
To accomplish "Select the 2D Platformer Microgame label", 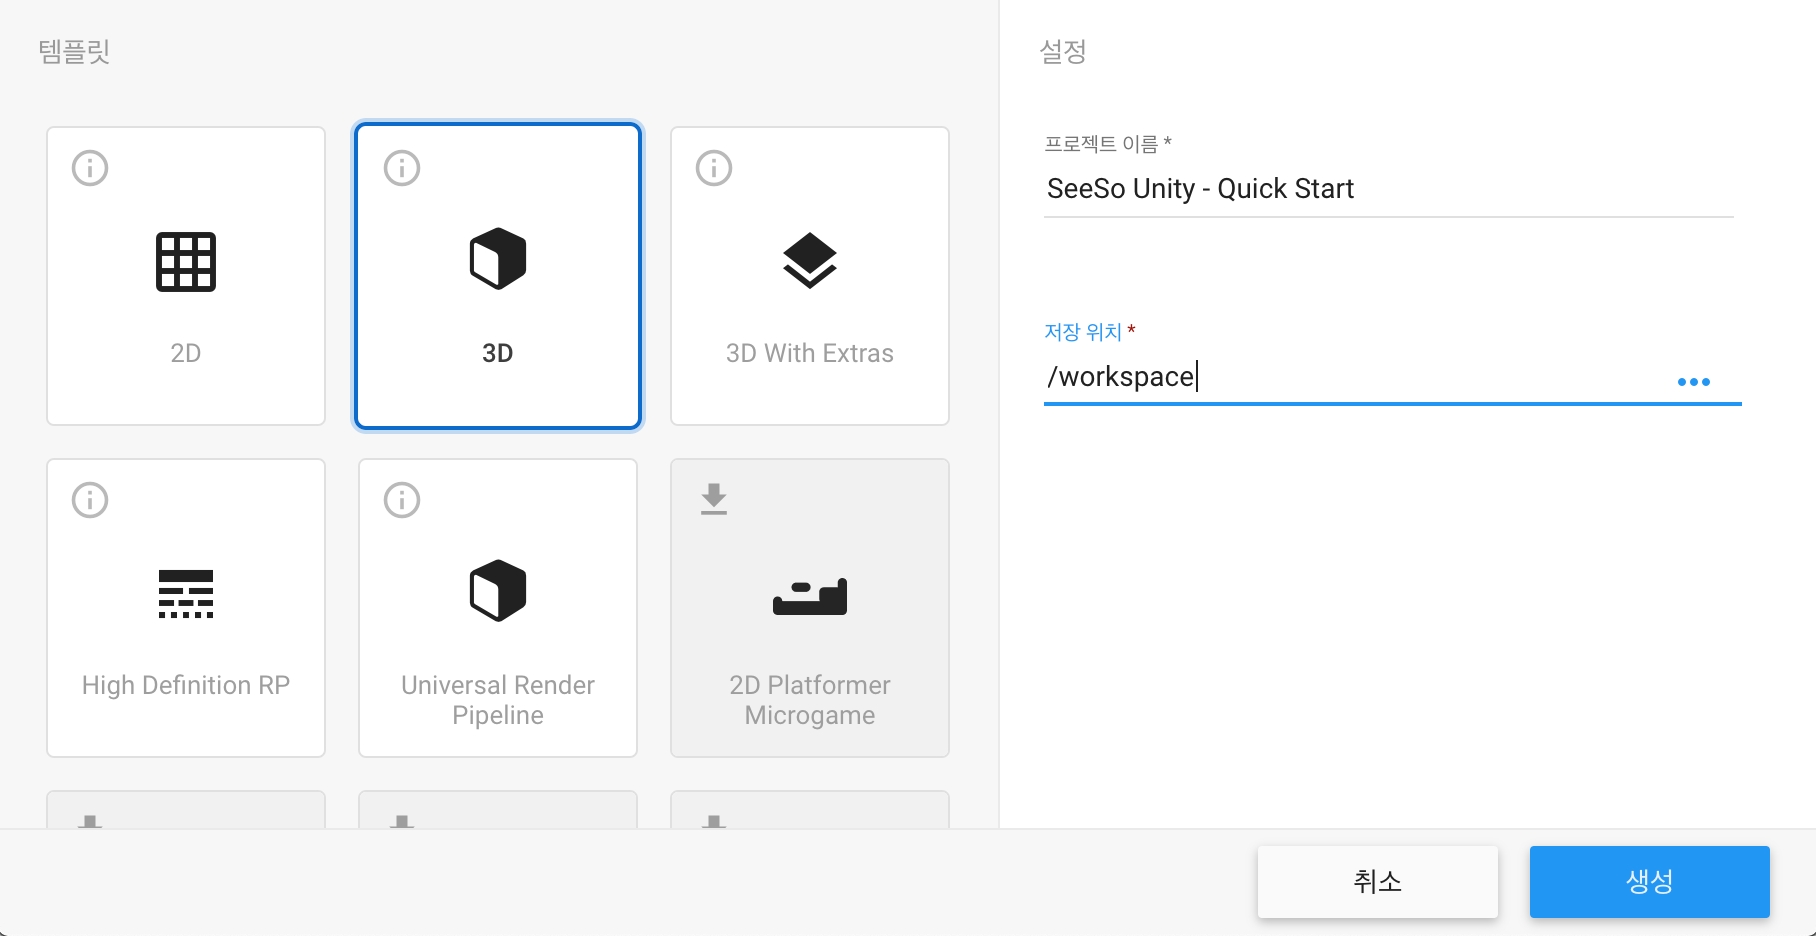I will [x=810, y=700].
